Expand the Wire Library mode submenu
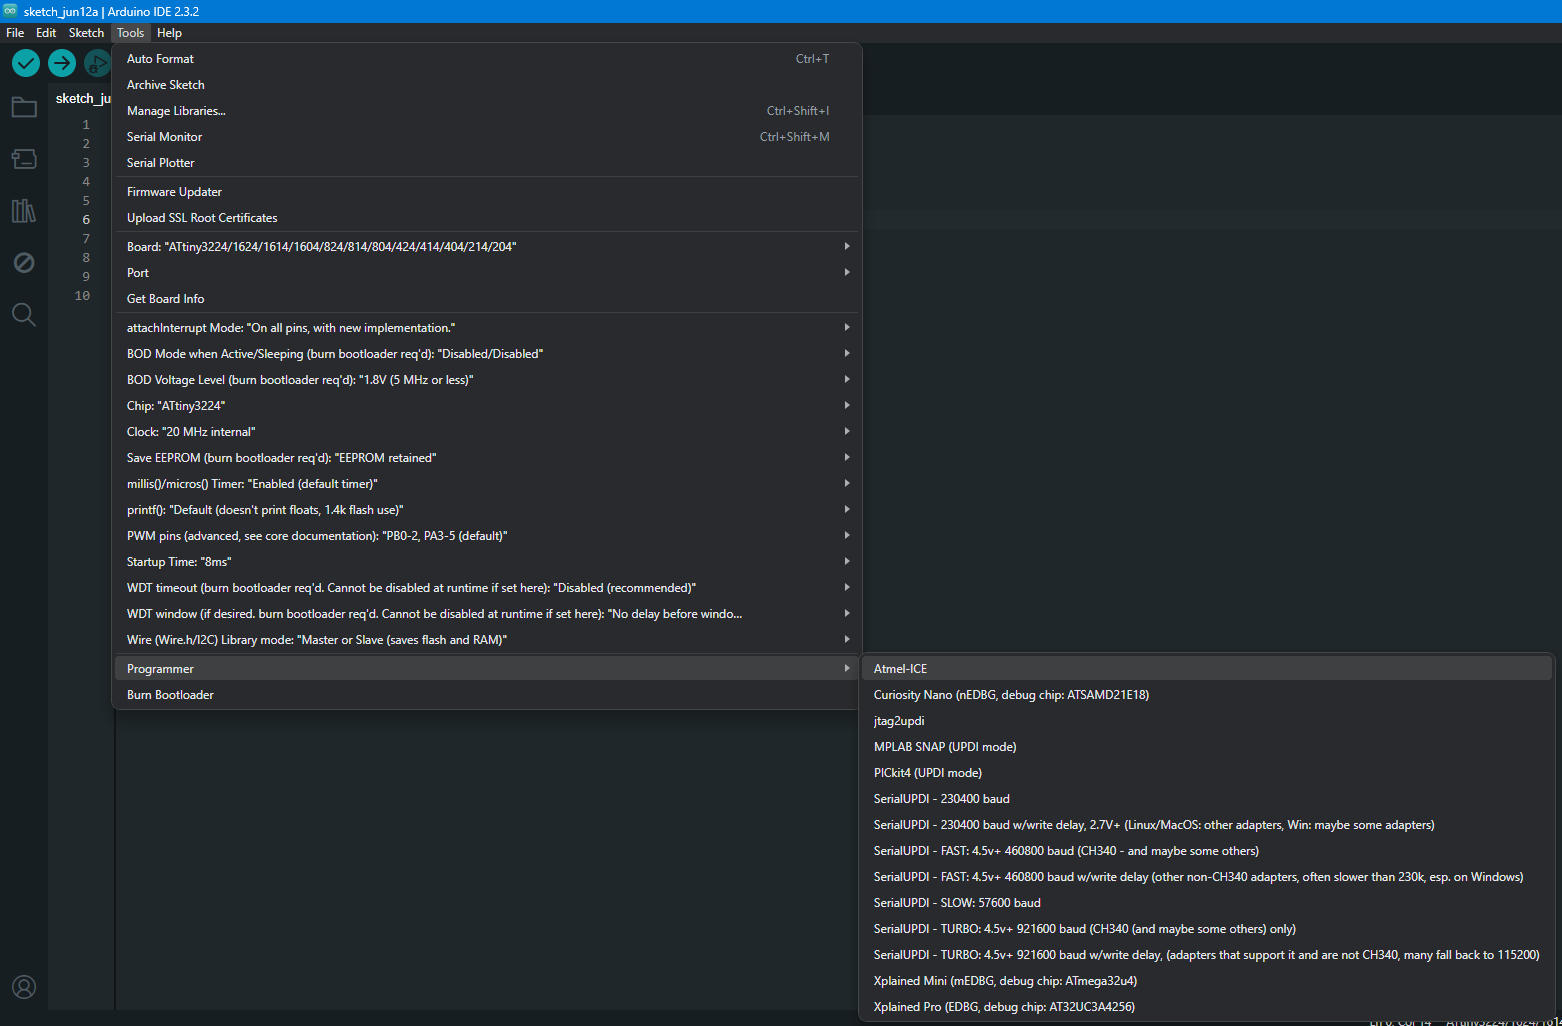Screen dimensions: 1562x1026 coord(487,640)
